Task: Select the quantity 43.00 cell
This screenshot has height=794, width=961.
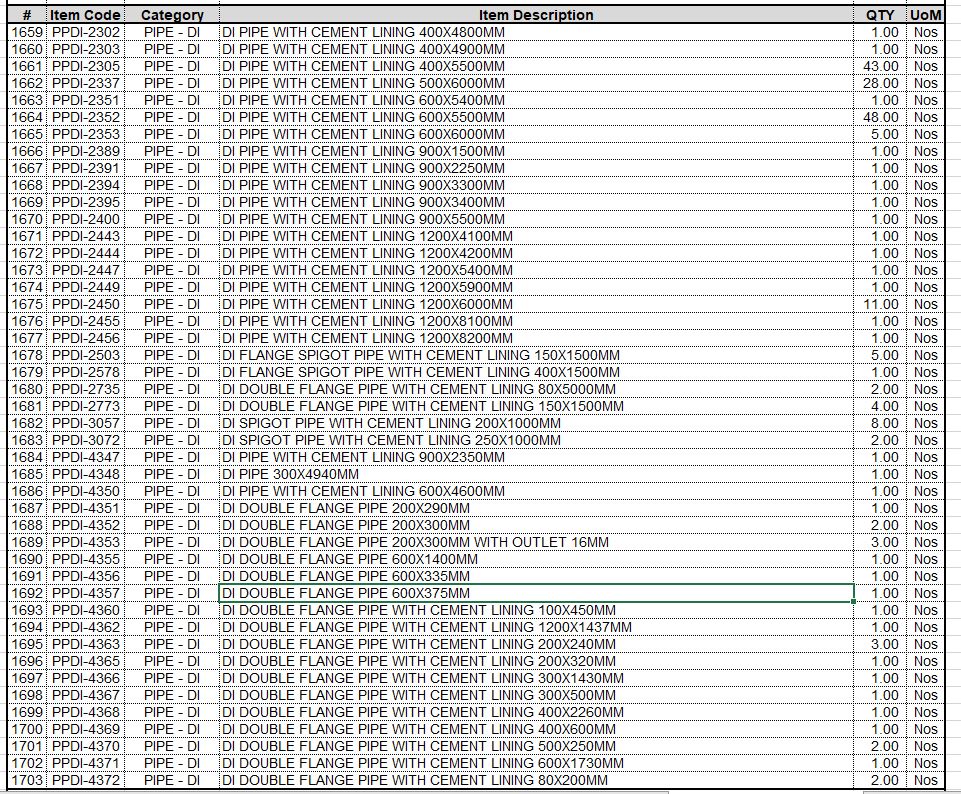Action: (880, 66)
